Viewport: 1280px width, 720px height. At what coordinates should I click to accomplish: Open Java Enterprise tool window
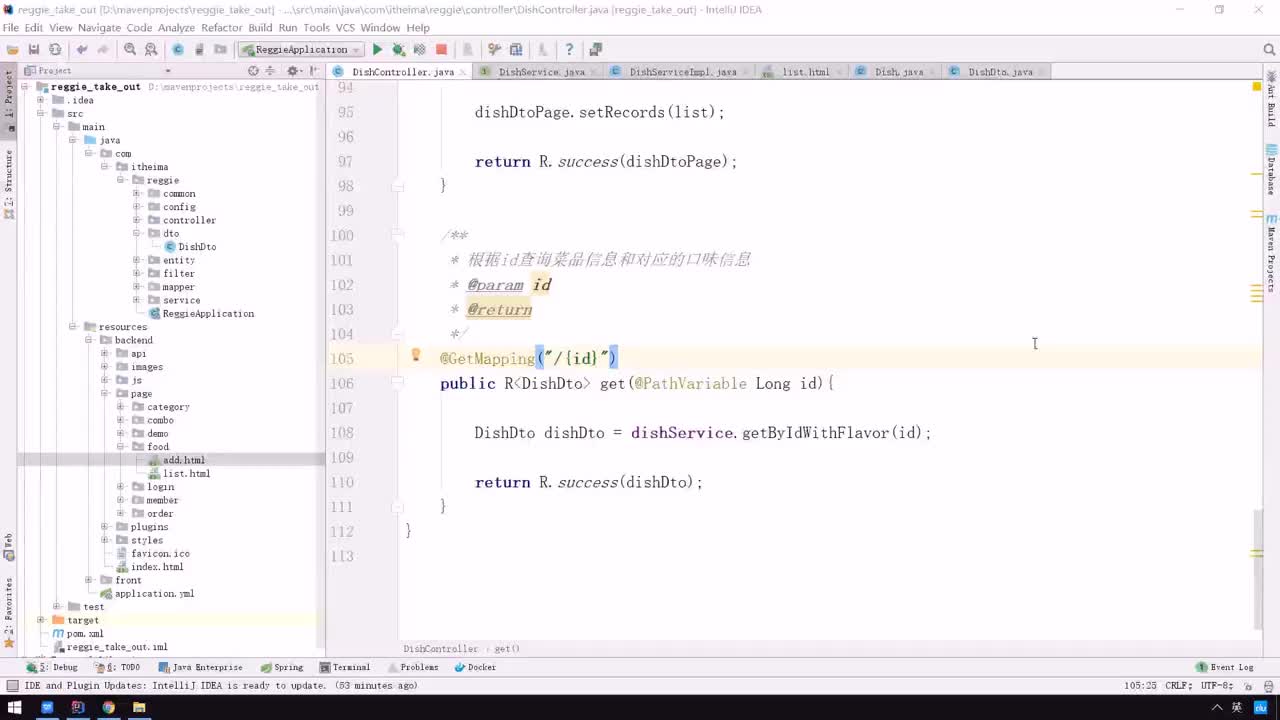tap(200, 667)
